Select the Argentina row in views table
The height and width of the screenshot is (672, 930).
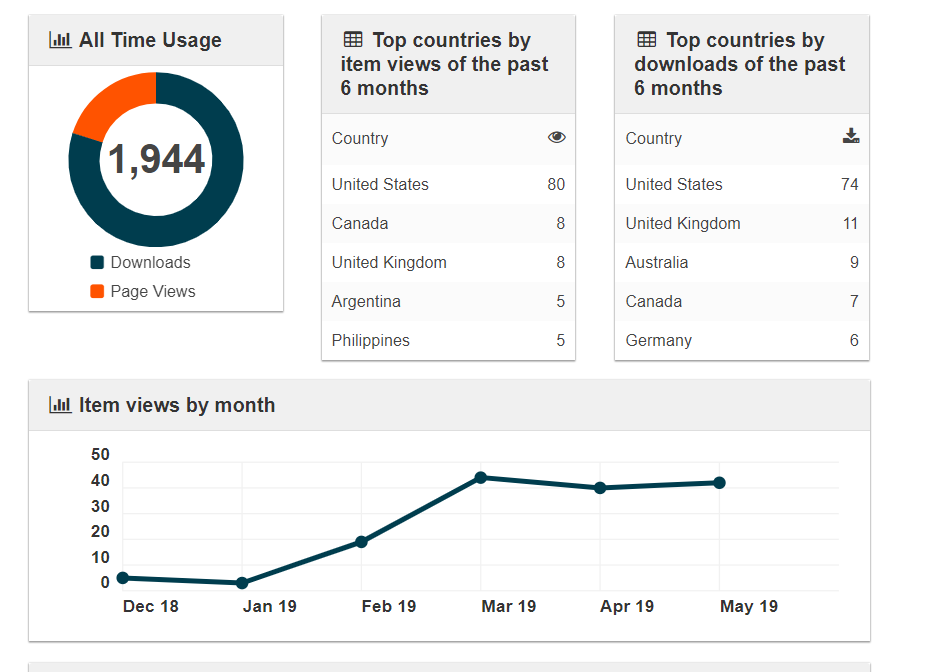tap(448, 301)
